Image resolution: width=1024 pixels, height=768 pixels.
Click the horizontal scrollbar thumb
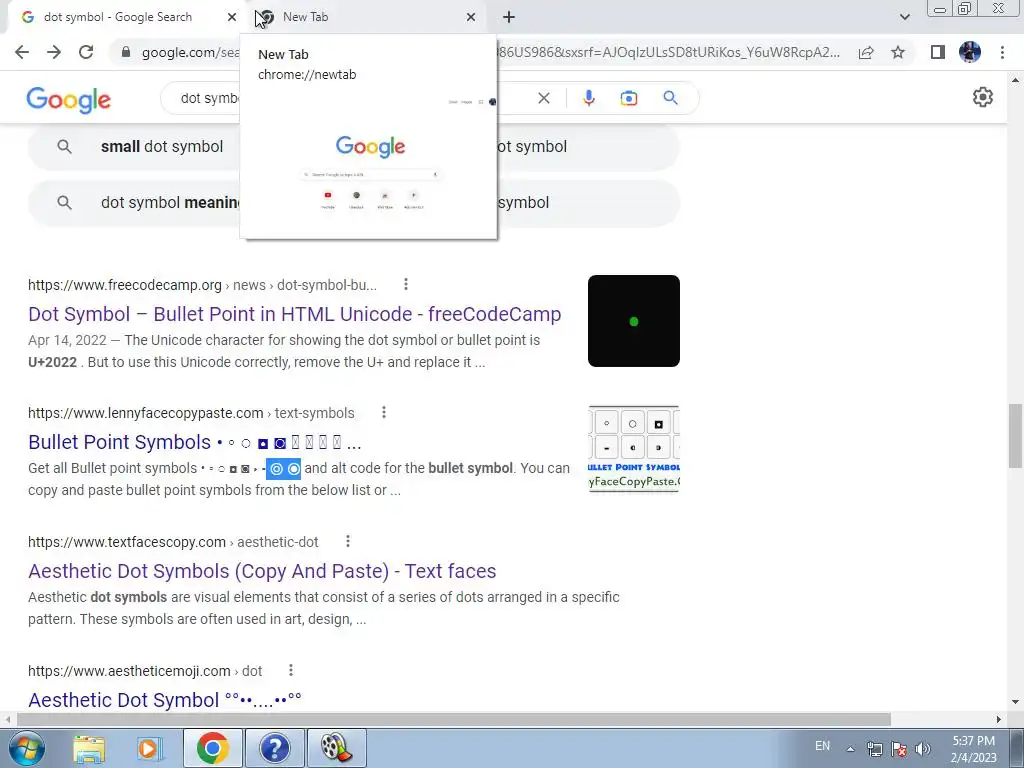pos(453,719)
